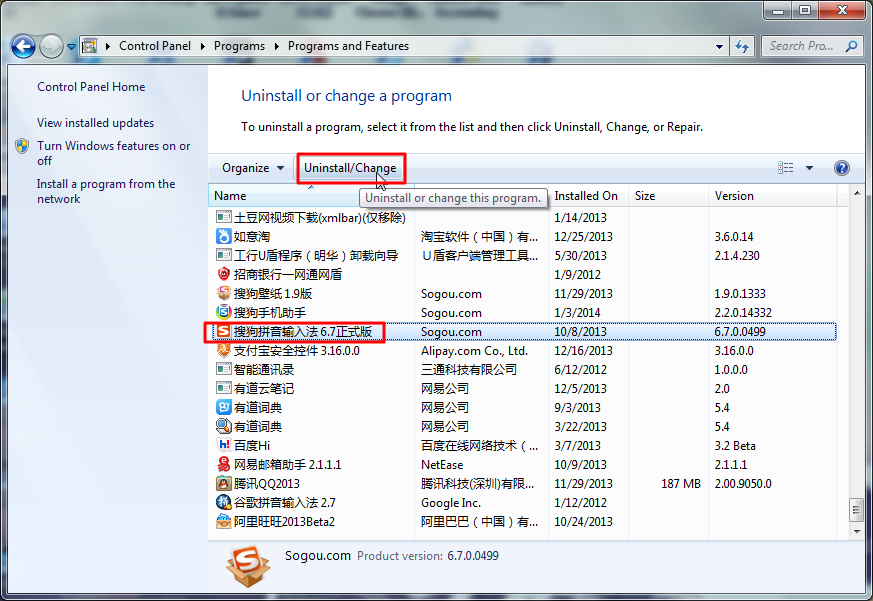Screen dimensions: 873x601
Task: Click the 187 MB size cell
Action: pos(681,483)
